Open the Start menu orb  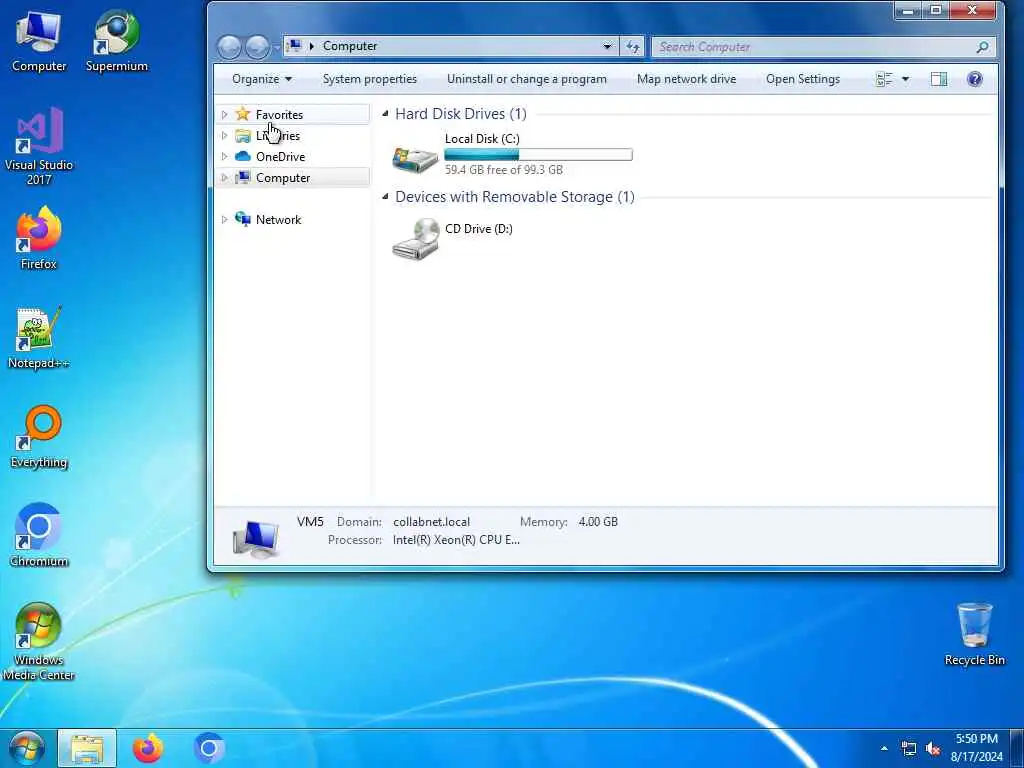(27, 748)
